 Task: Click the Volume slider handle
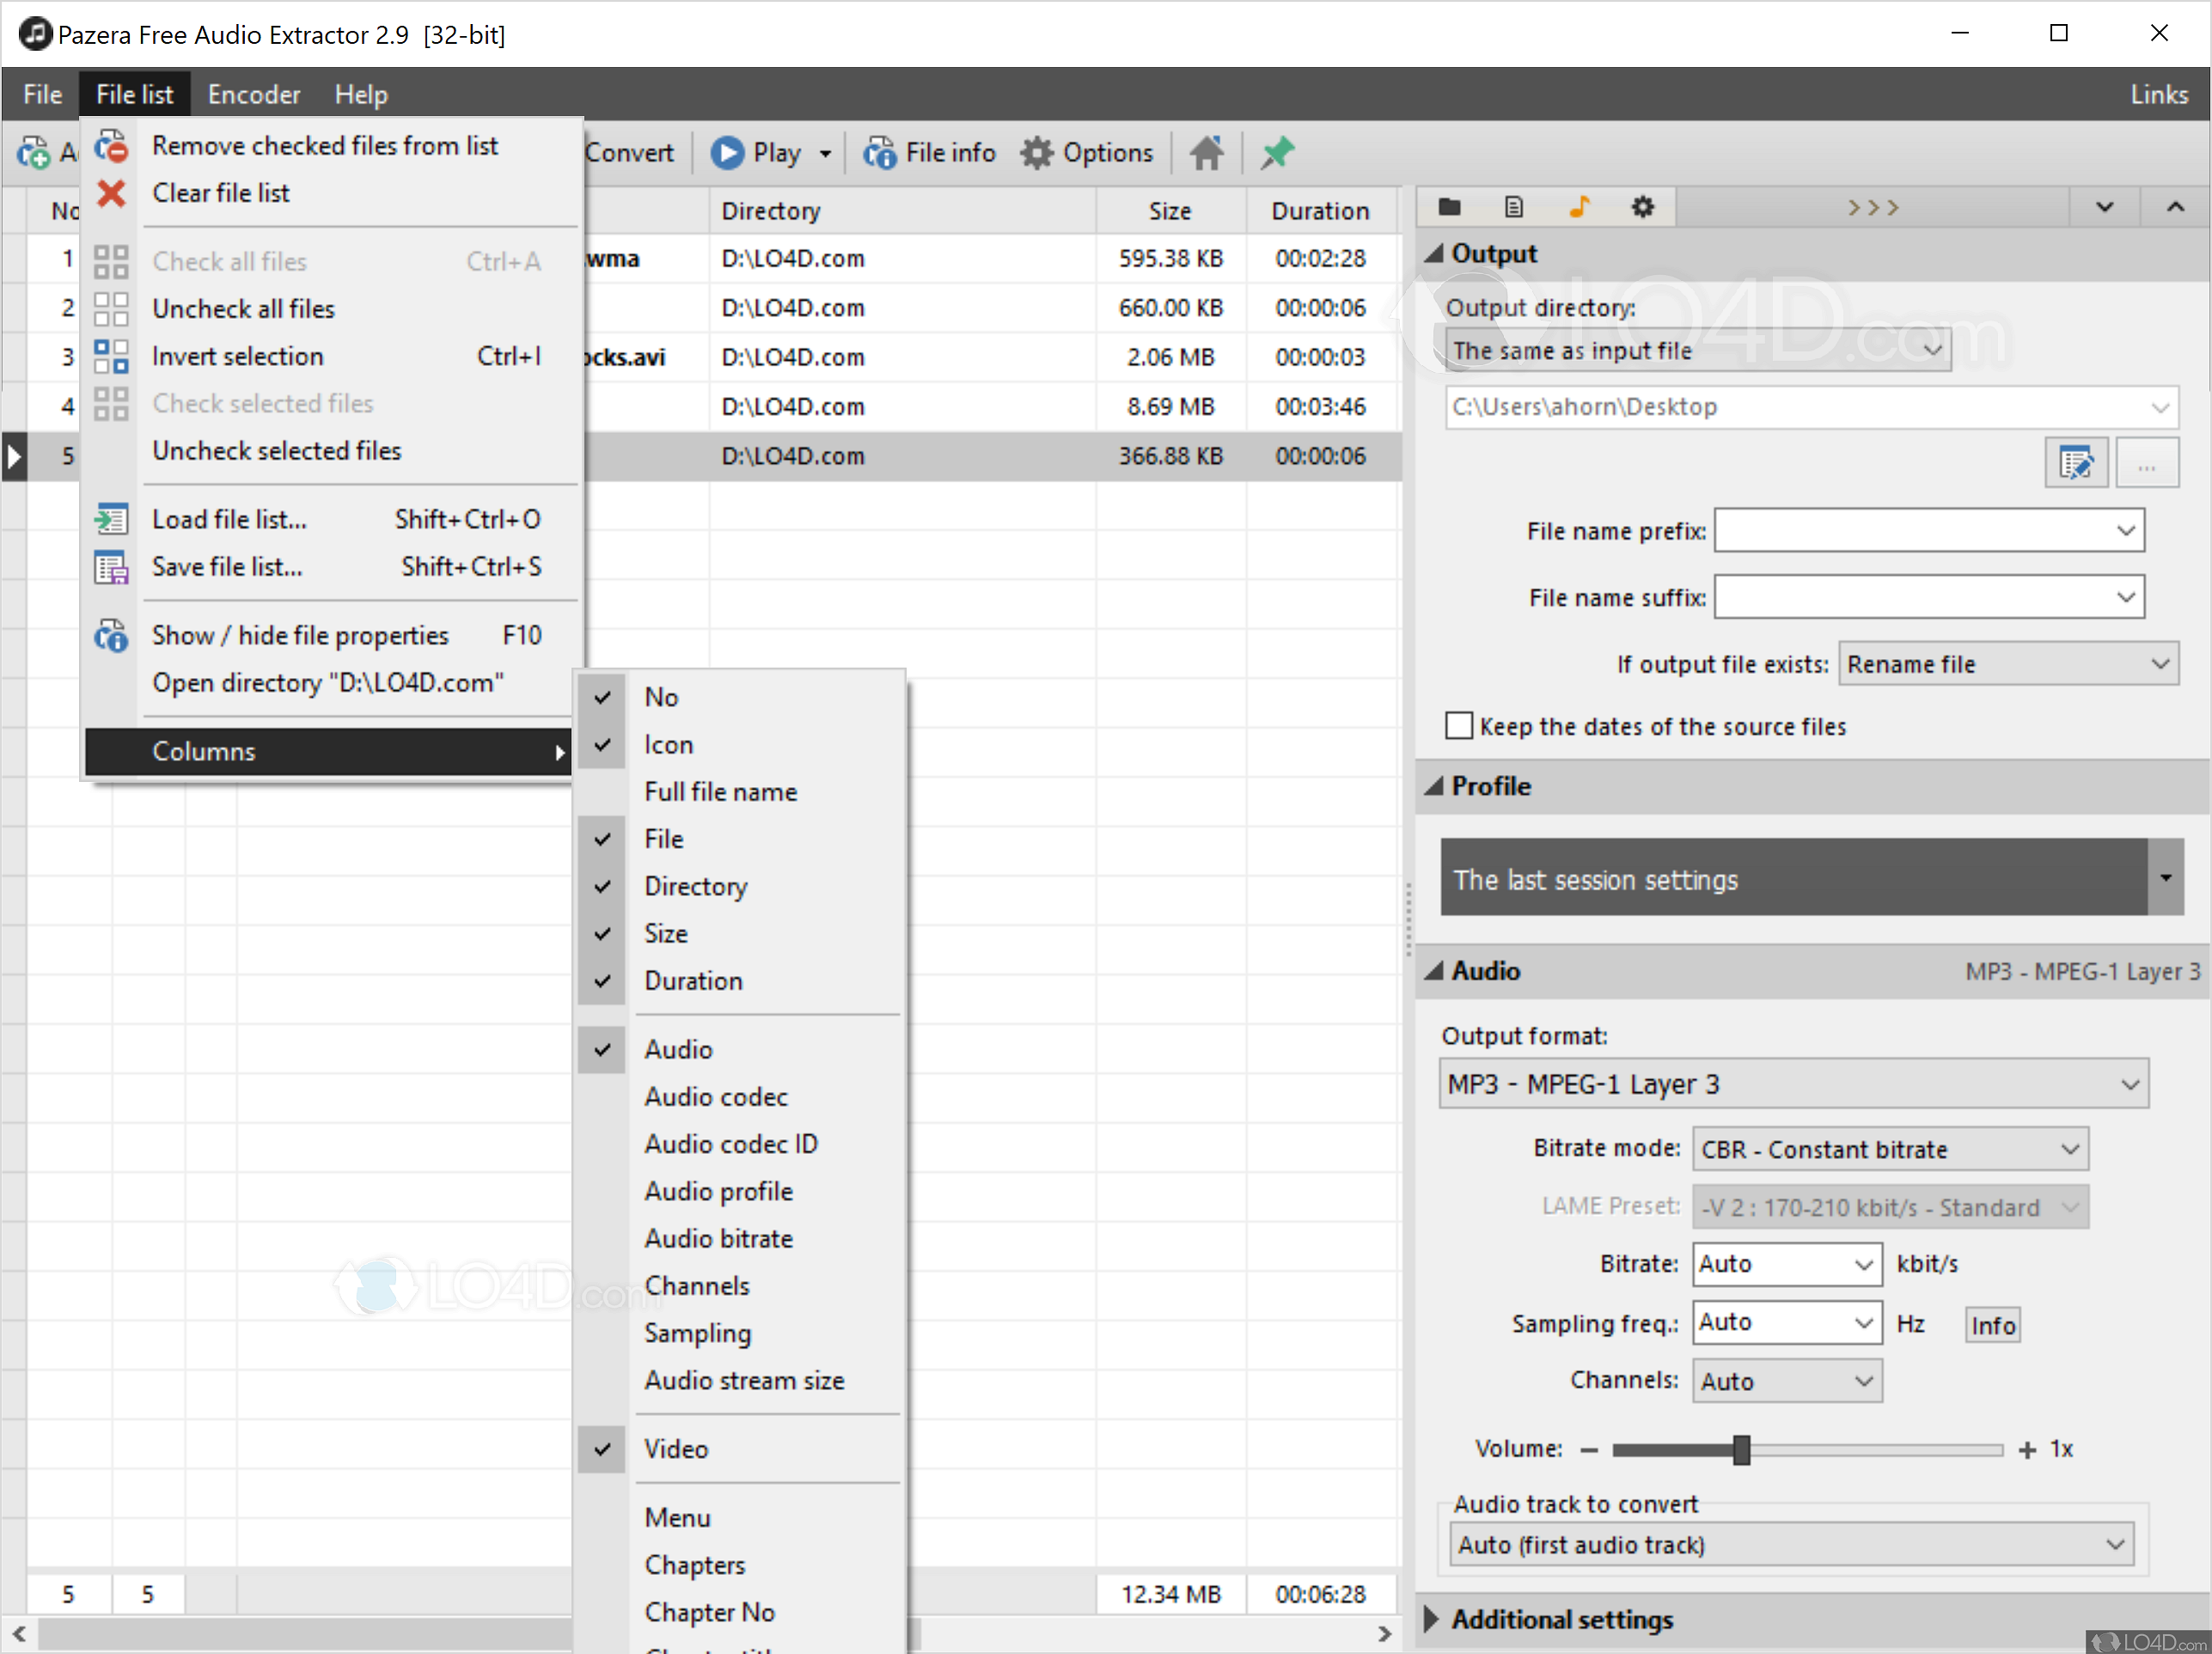point(1741,1449)
